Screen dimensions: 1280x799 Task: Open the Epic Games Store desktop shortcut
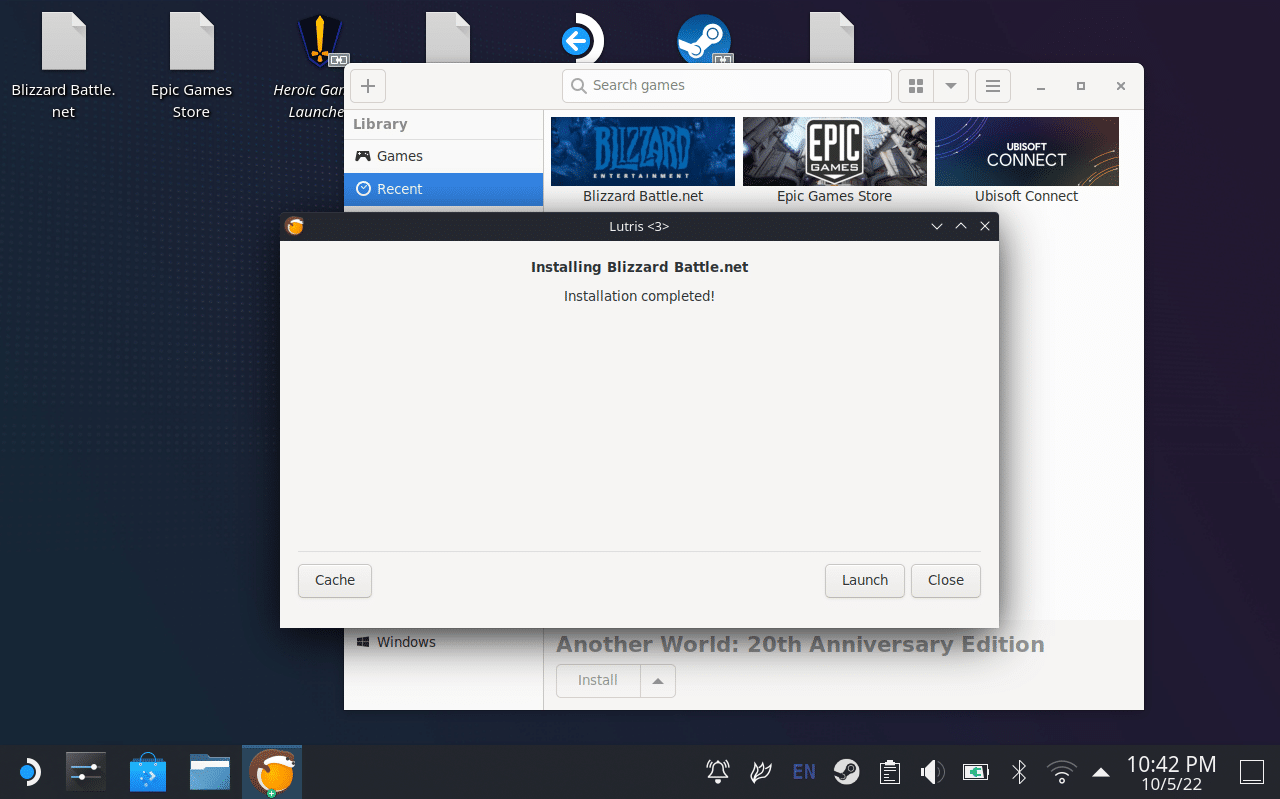point(191,66)
